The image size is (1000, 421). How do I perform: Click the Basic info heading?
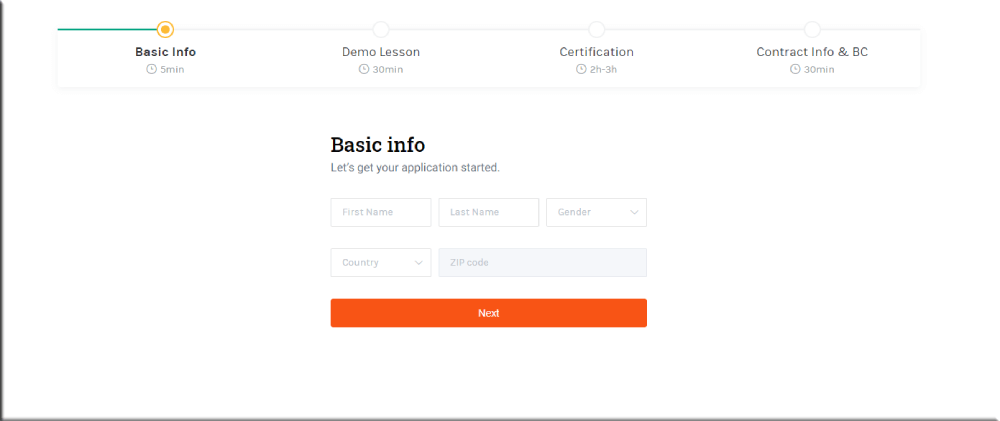click(x=378, y=145)
